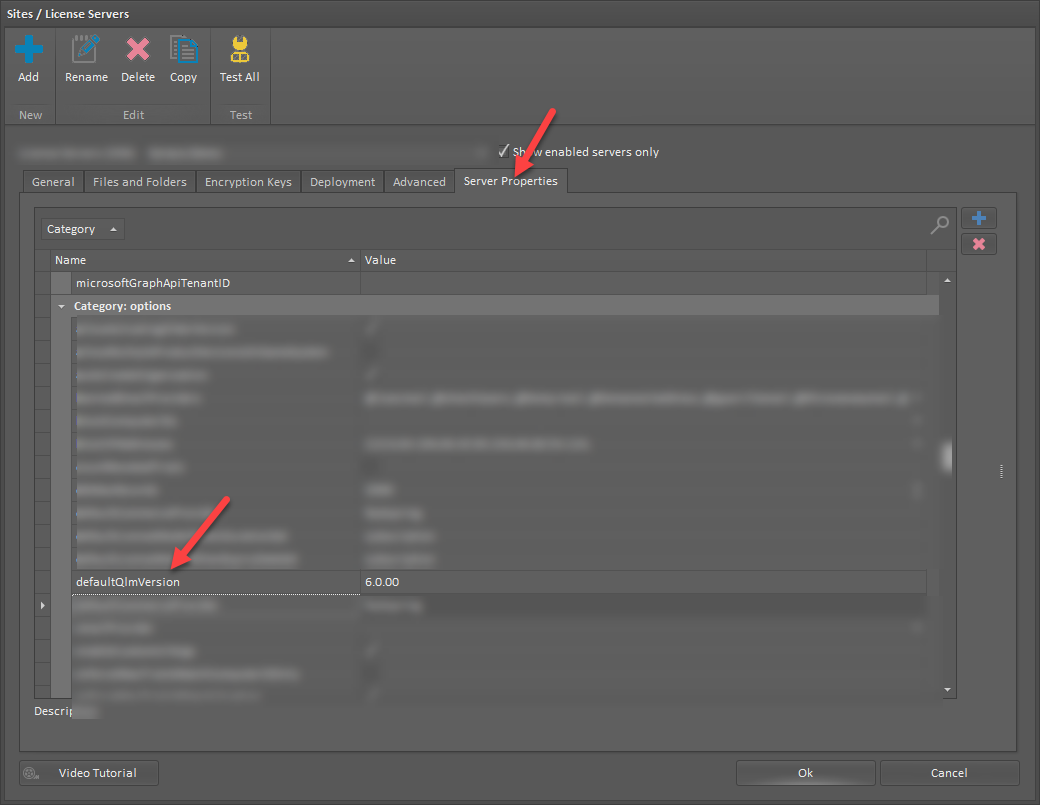Image resolution: width=1040 pixels, height=805 pixels.
Task: Collapse the Category: options group
Action: coord(62,305)
